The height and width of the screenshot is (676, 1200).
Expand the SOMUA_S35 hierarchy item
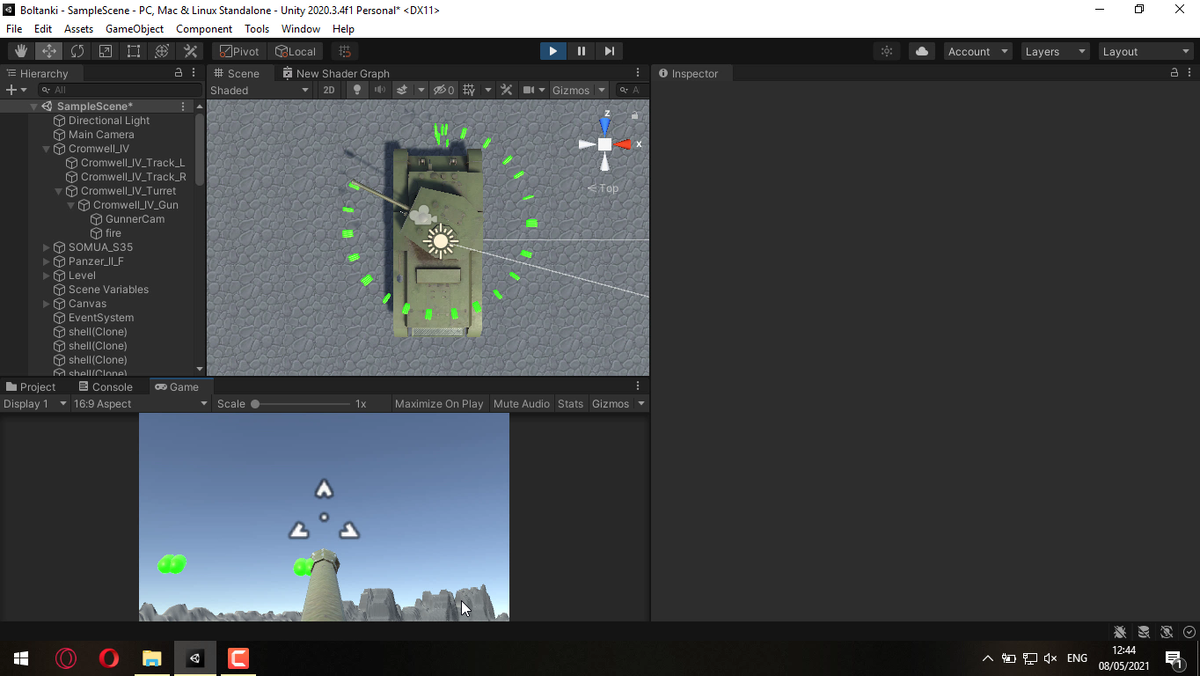coord(46,247)
